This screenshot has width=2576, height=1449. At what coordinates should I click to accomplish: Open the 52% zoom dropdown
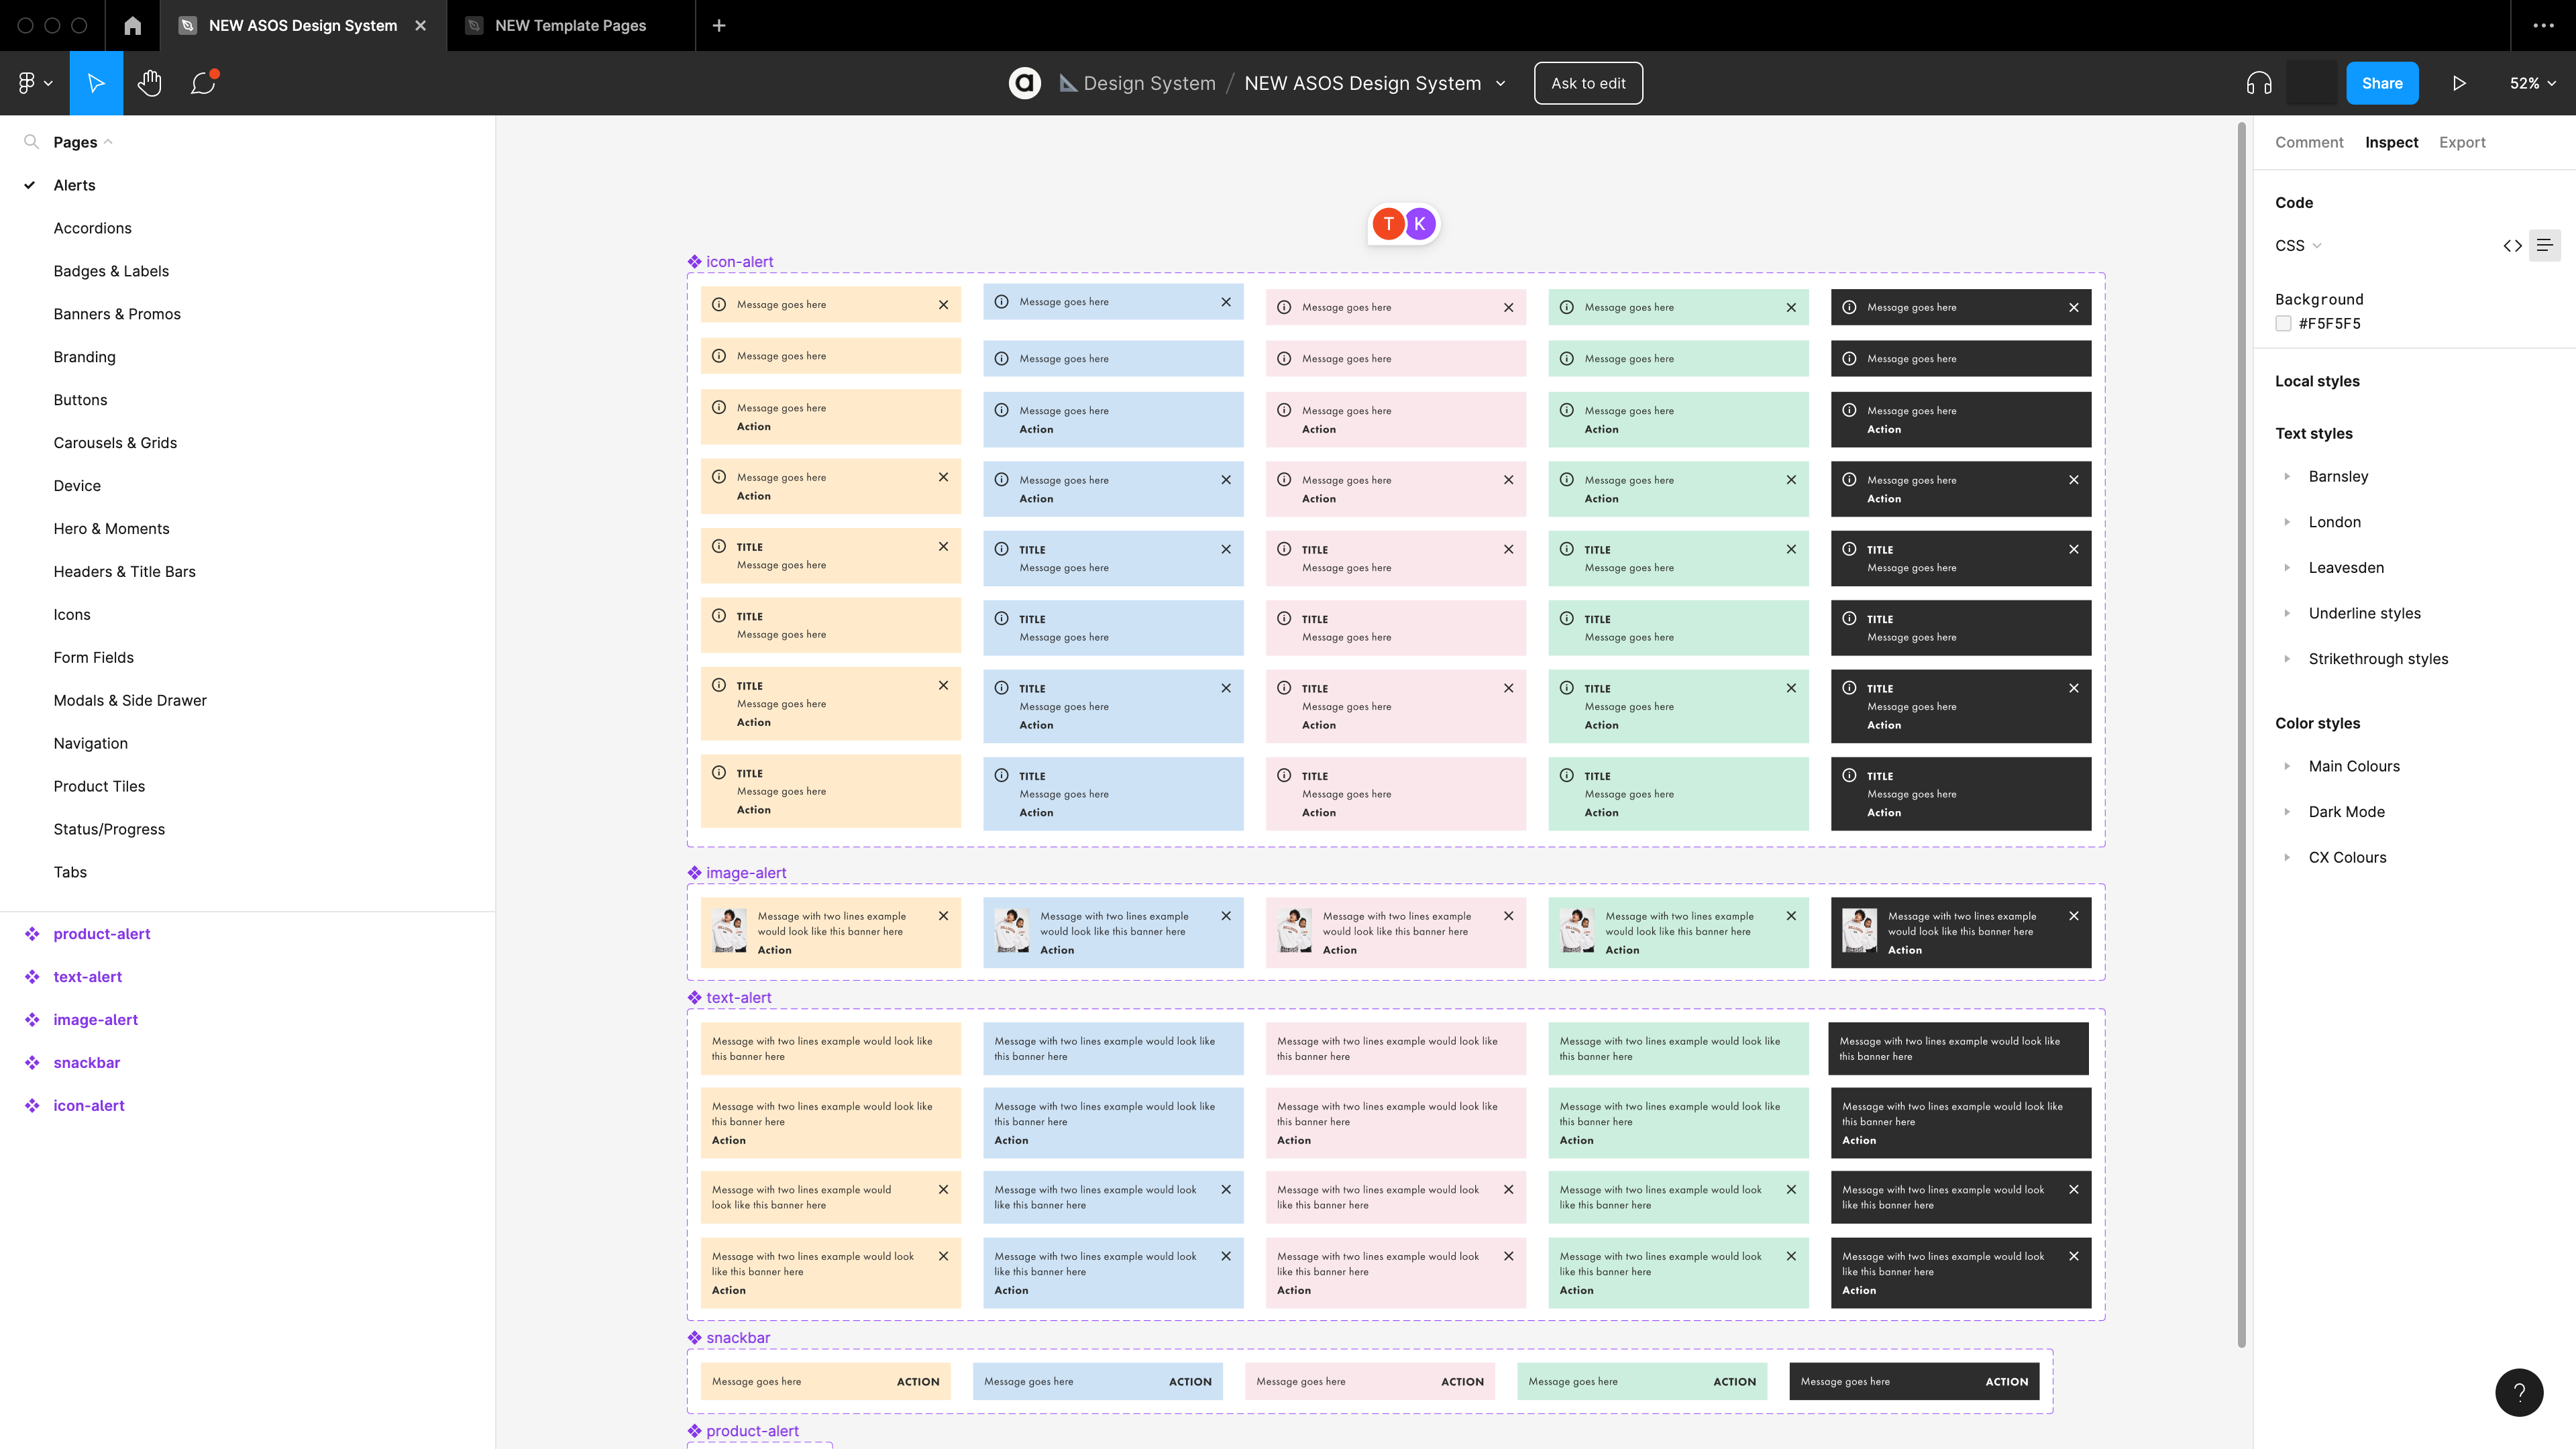(x=2532, y=83)
